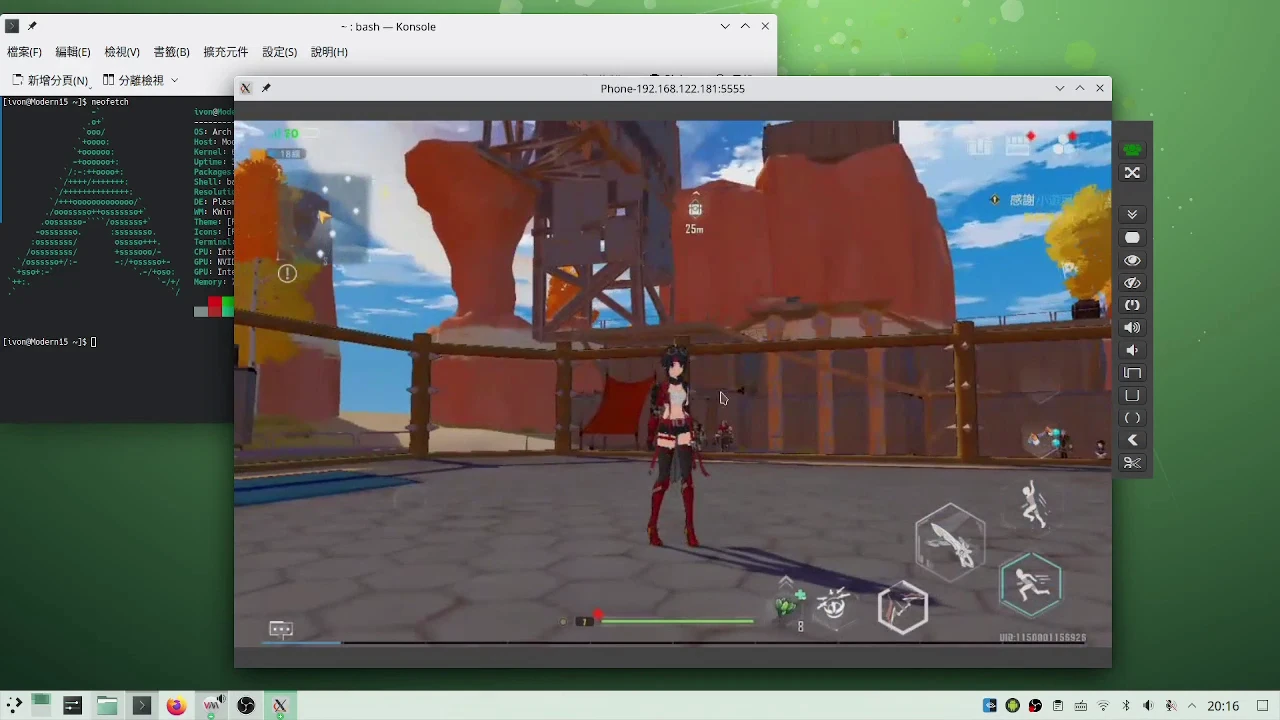Screen dimensions: 1280x720
Task: Lower phone volume with quiet speaker icon
Action: pyautogui.click(x=1132, y=350)
